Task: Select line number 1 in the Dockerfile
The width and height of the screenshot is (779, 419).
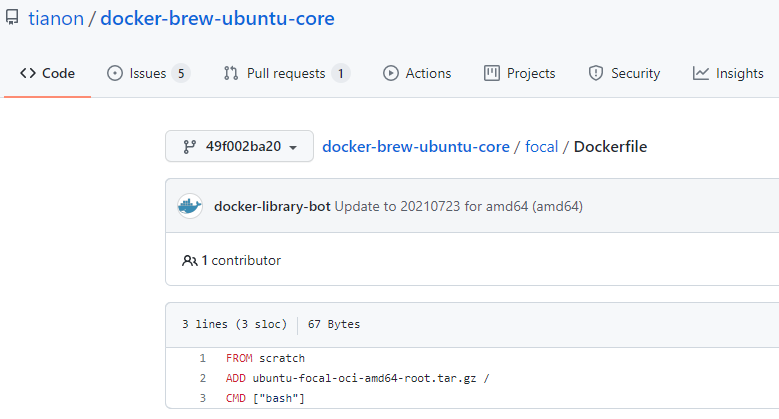Action: point(202,358)
